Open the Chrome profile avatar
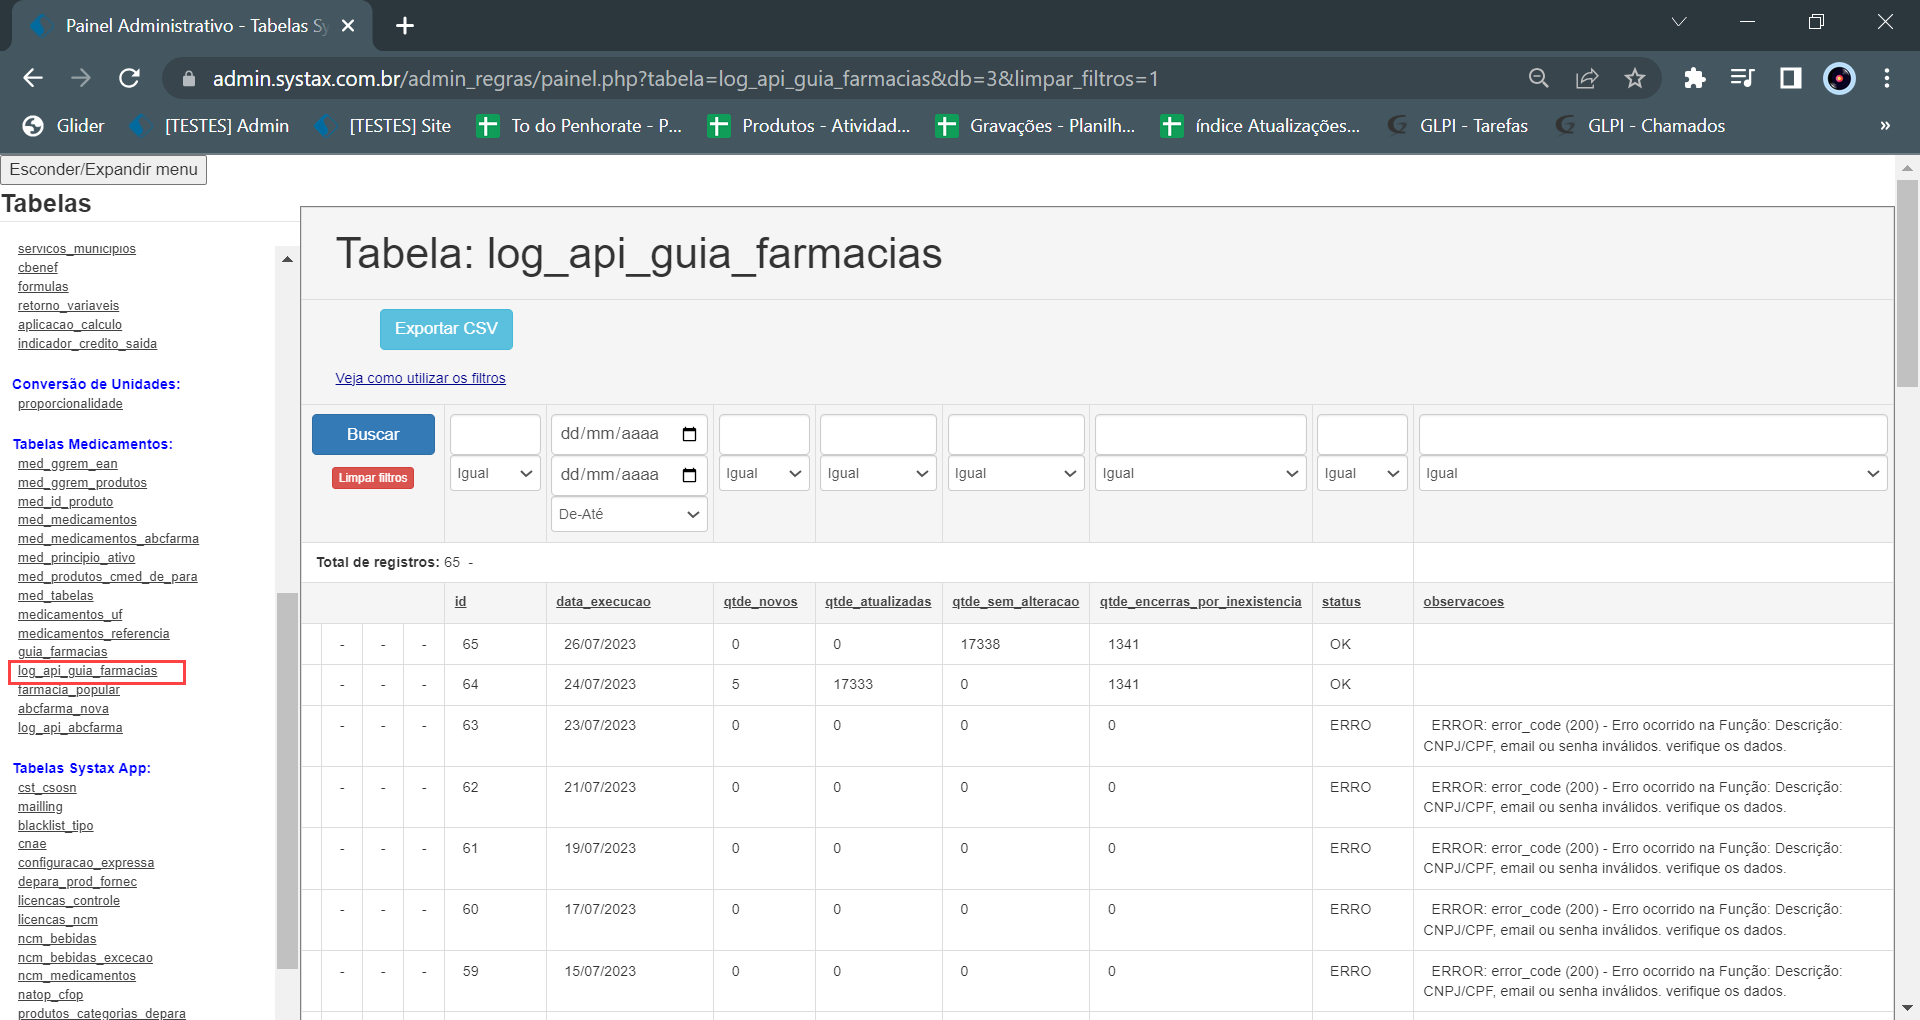 point(1839,78)
